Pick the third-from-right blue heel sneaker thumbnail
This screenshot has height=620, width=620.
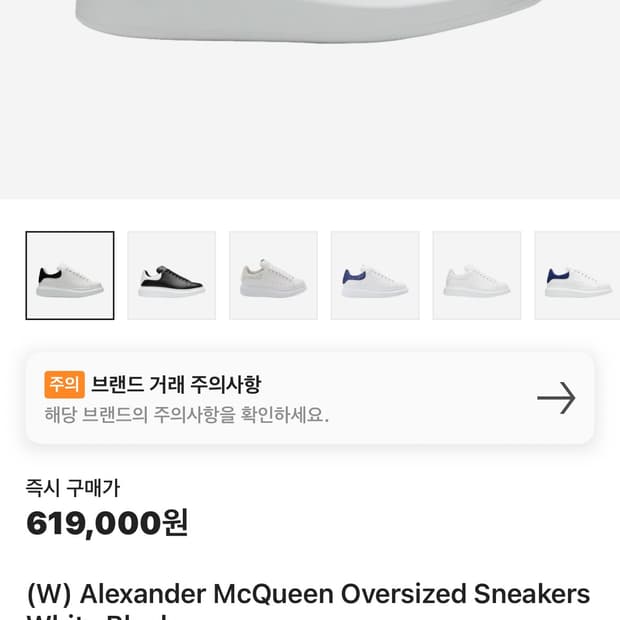tap(375, 276)
